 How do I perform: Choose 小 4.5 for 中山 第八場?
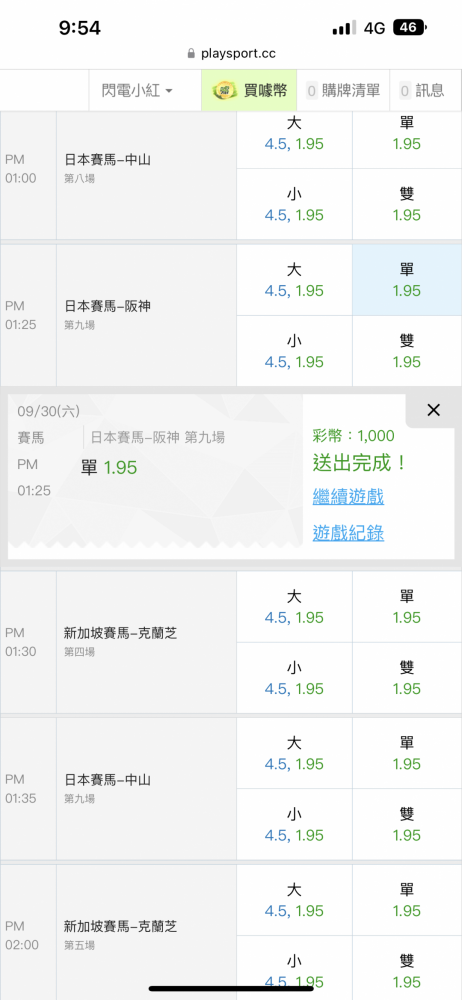294,204
